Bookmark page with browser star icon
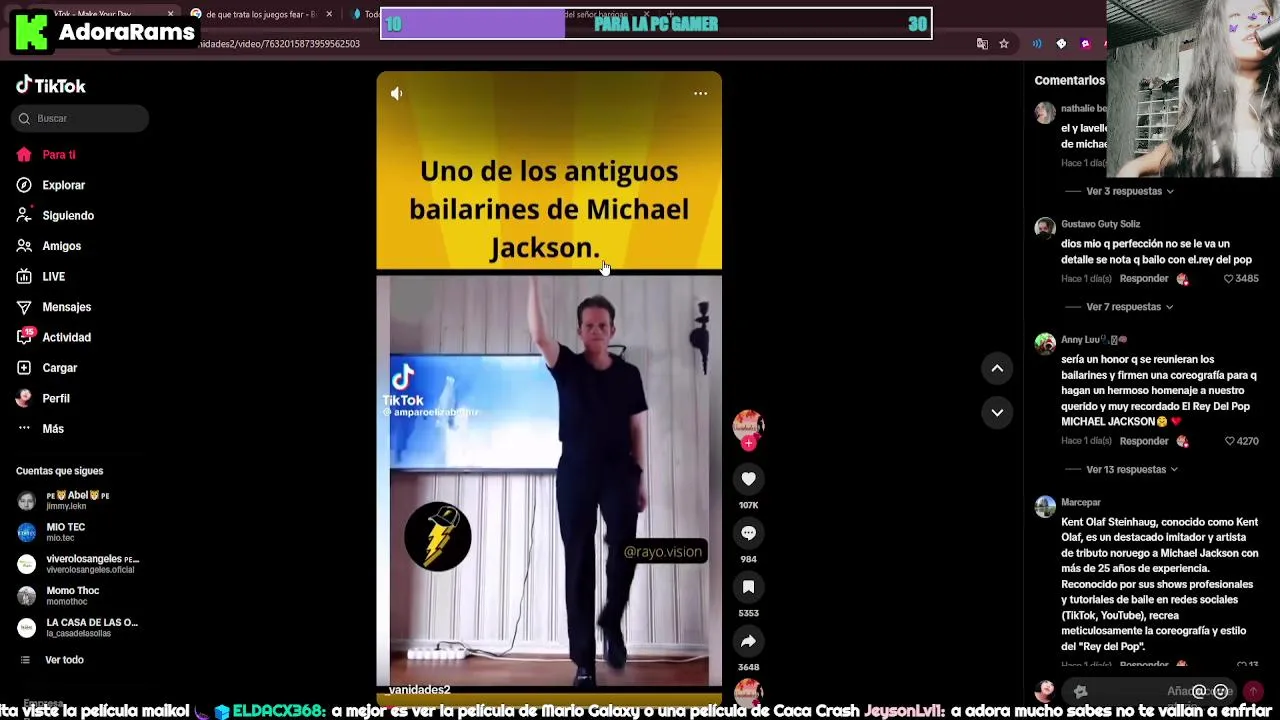 (x=1004, y=44)
